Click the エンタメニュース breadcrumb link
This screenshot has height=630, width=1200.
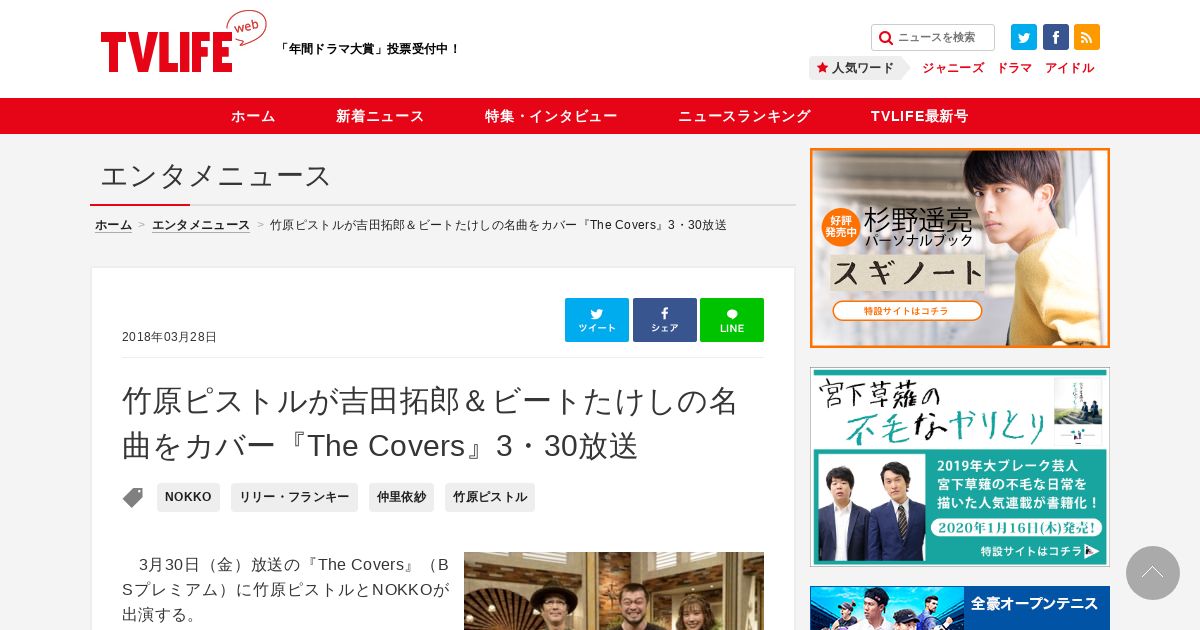point(201,225)
